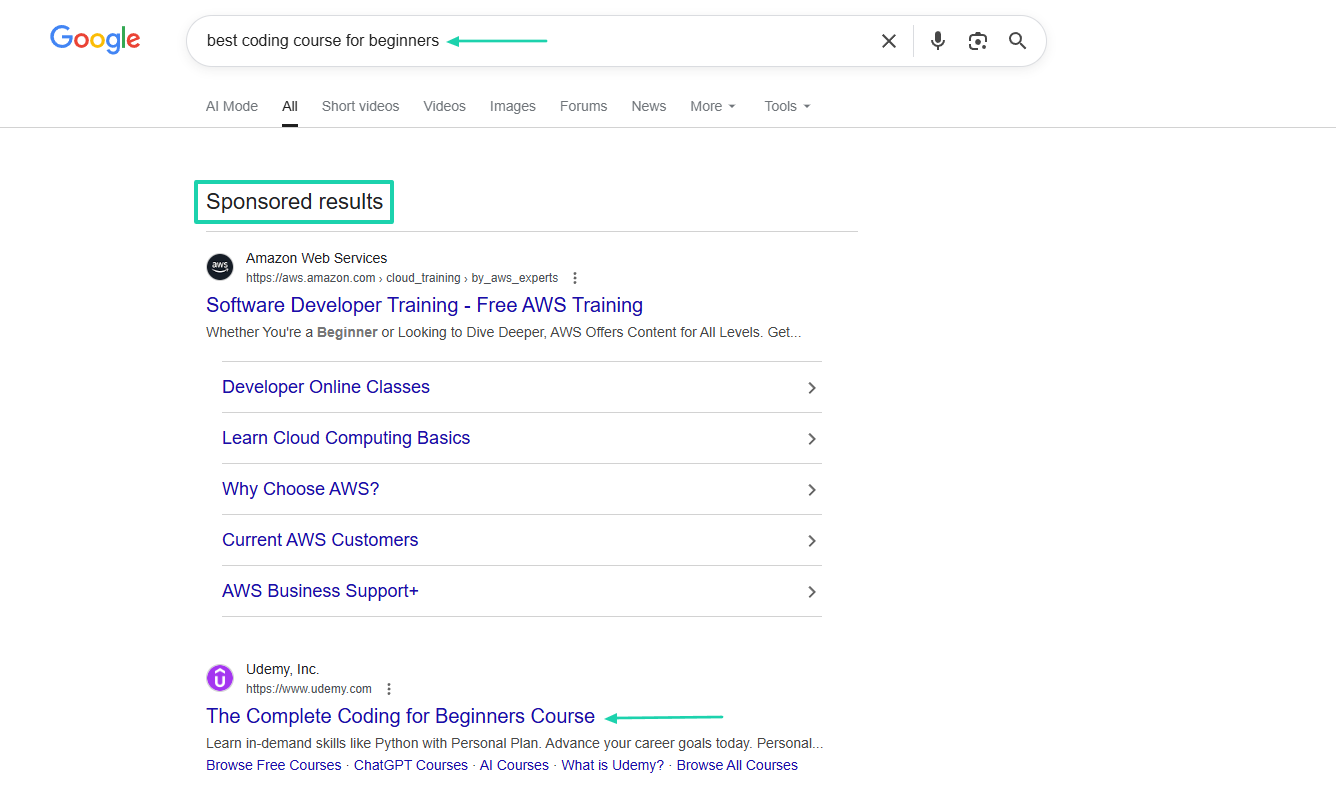1336x797 pixels.
Task: Click the Udemy description about in-demand skills
Action: tap(515, 743)
